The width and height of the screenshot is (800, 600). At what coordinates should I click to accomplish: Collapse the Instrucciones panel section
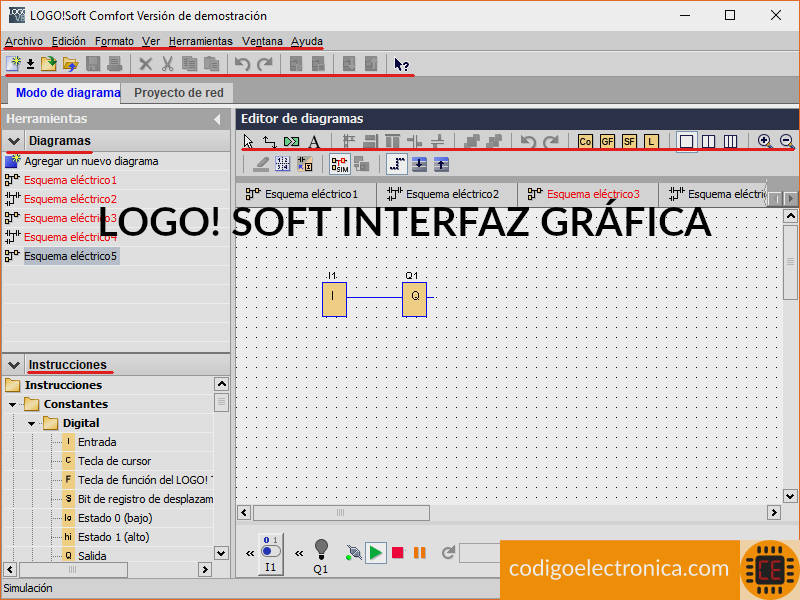click(14, 365)
